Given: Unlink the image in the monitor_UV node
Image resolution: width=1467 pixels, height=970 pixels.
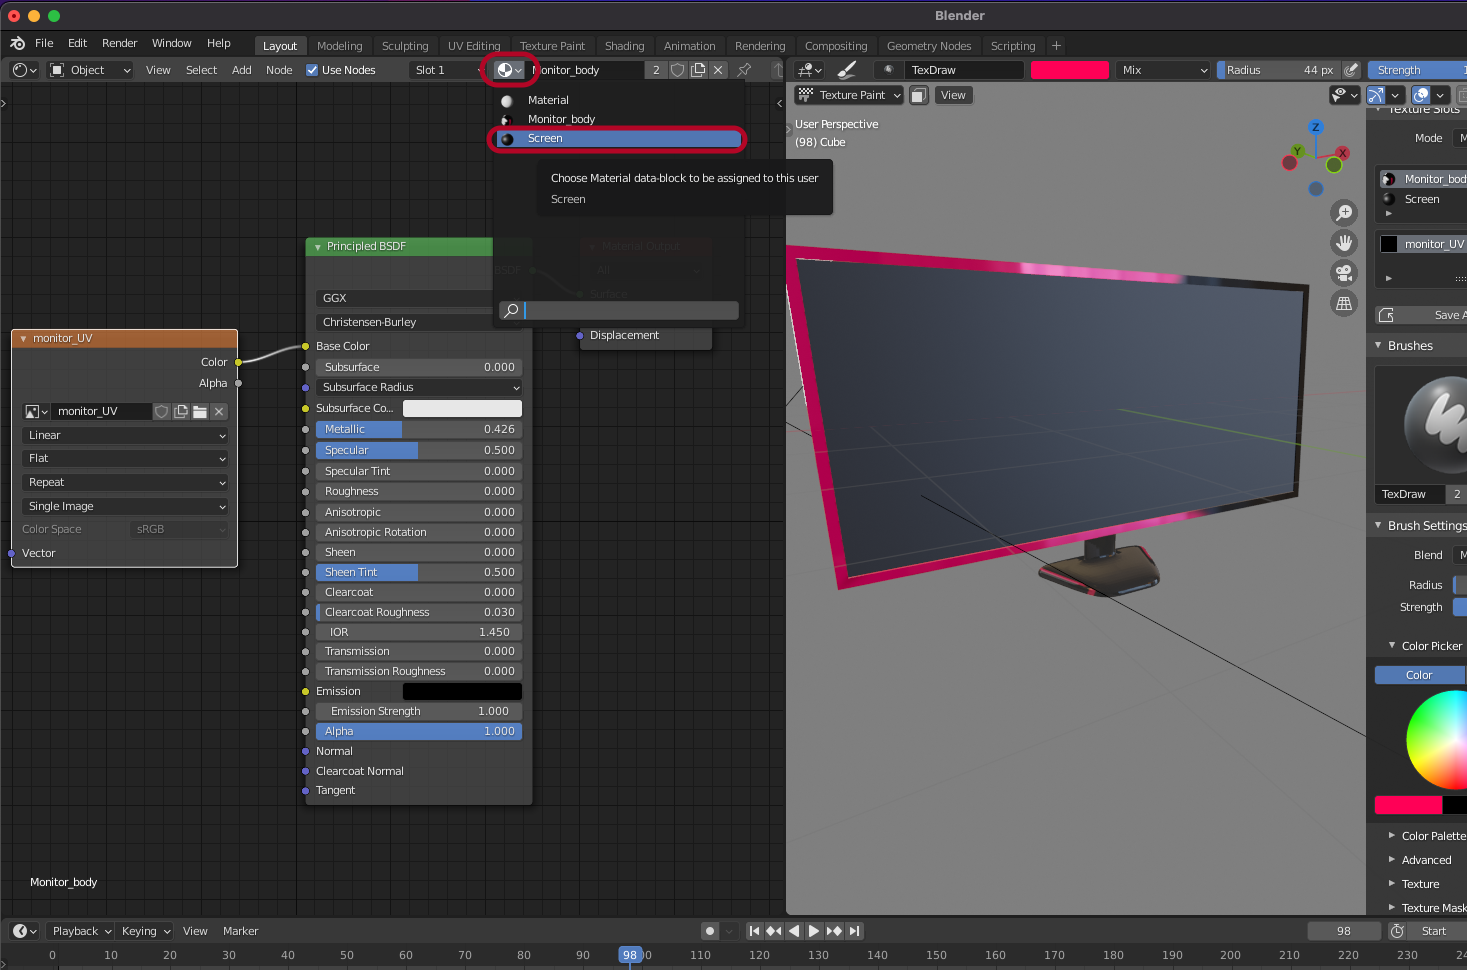Looking at the screenshot, I should click(x=219, y=411).
